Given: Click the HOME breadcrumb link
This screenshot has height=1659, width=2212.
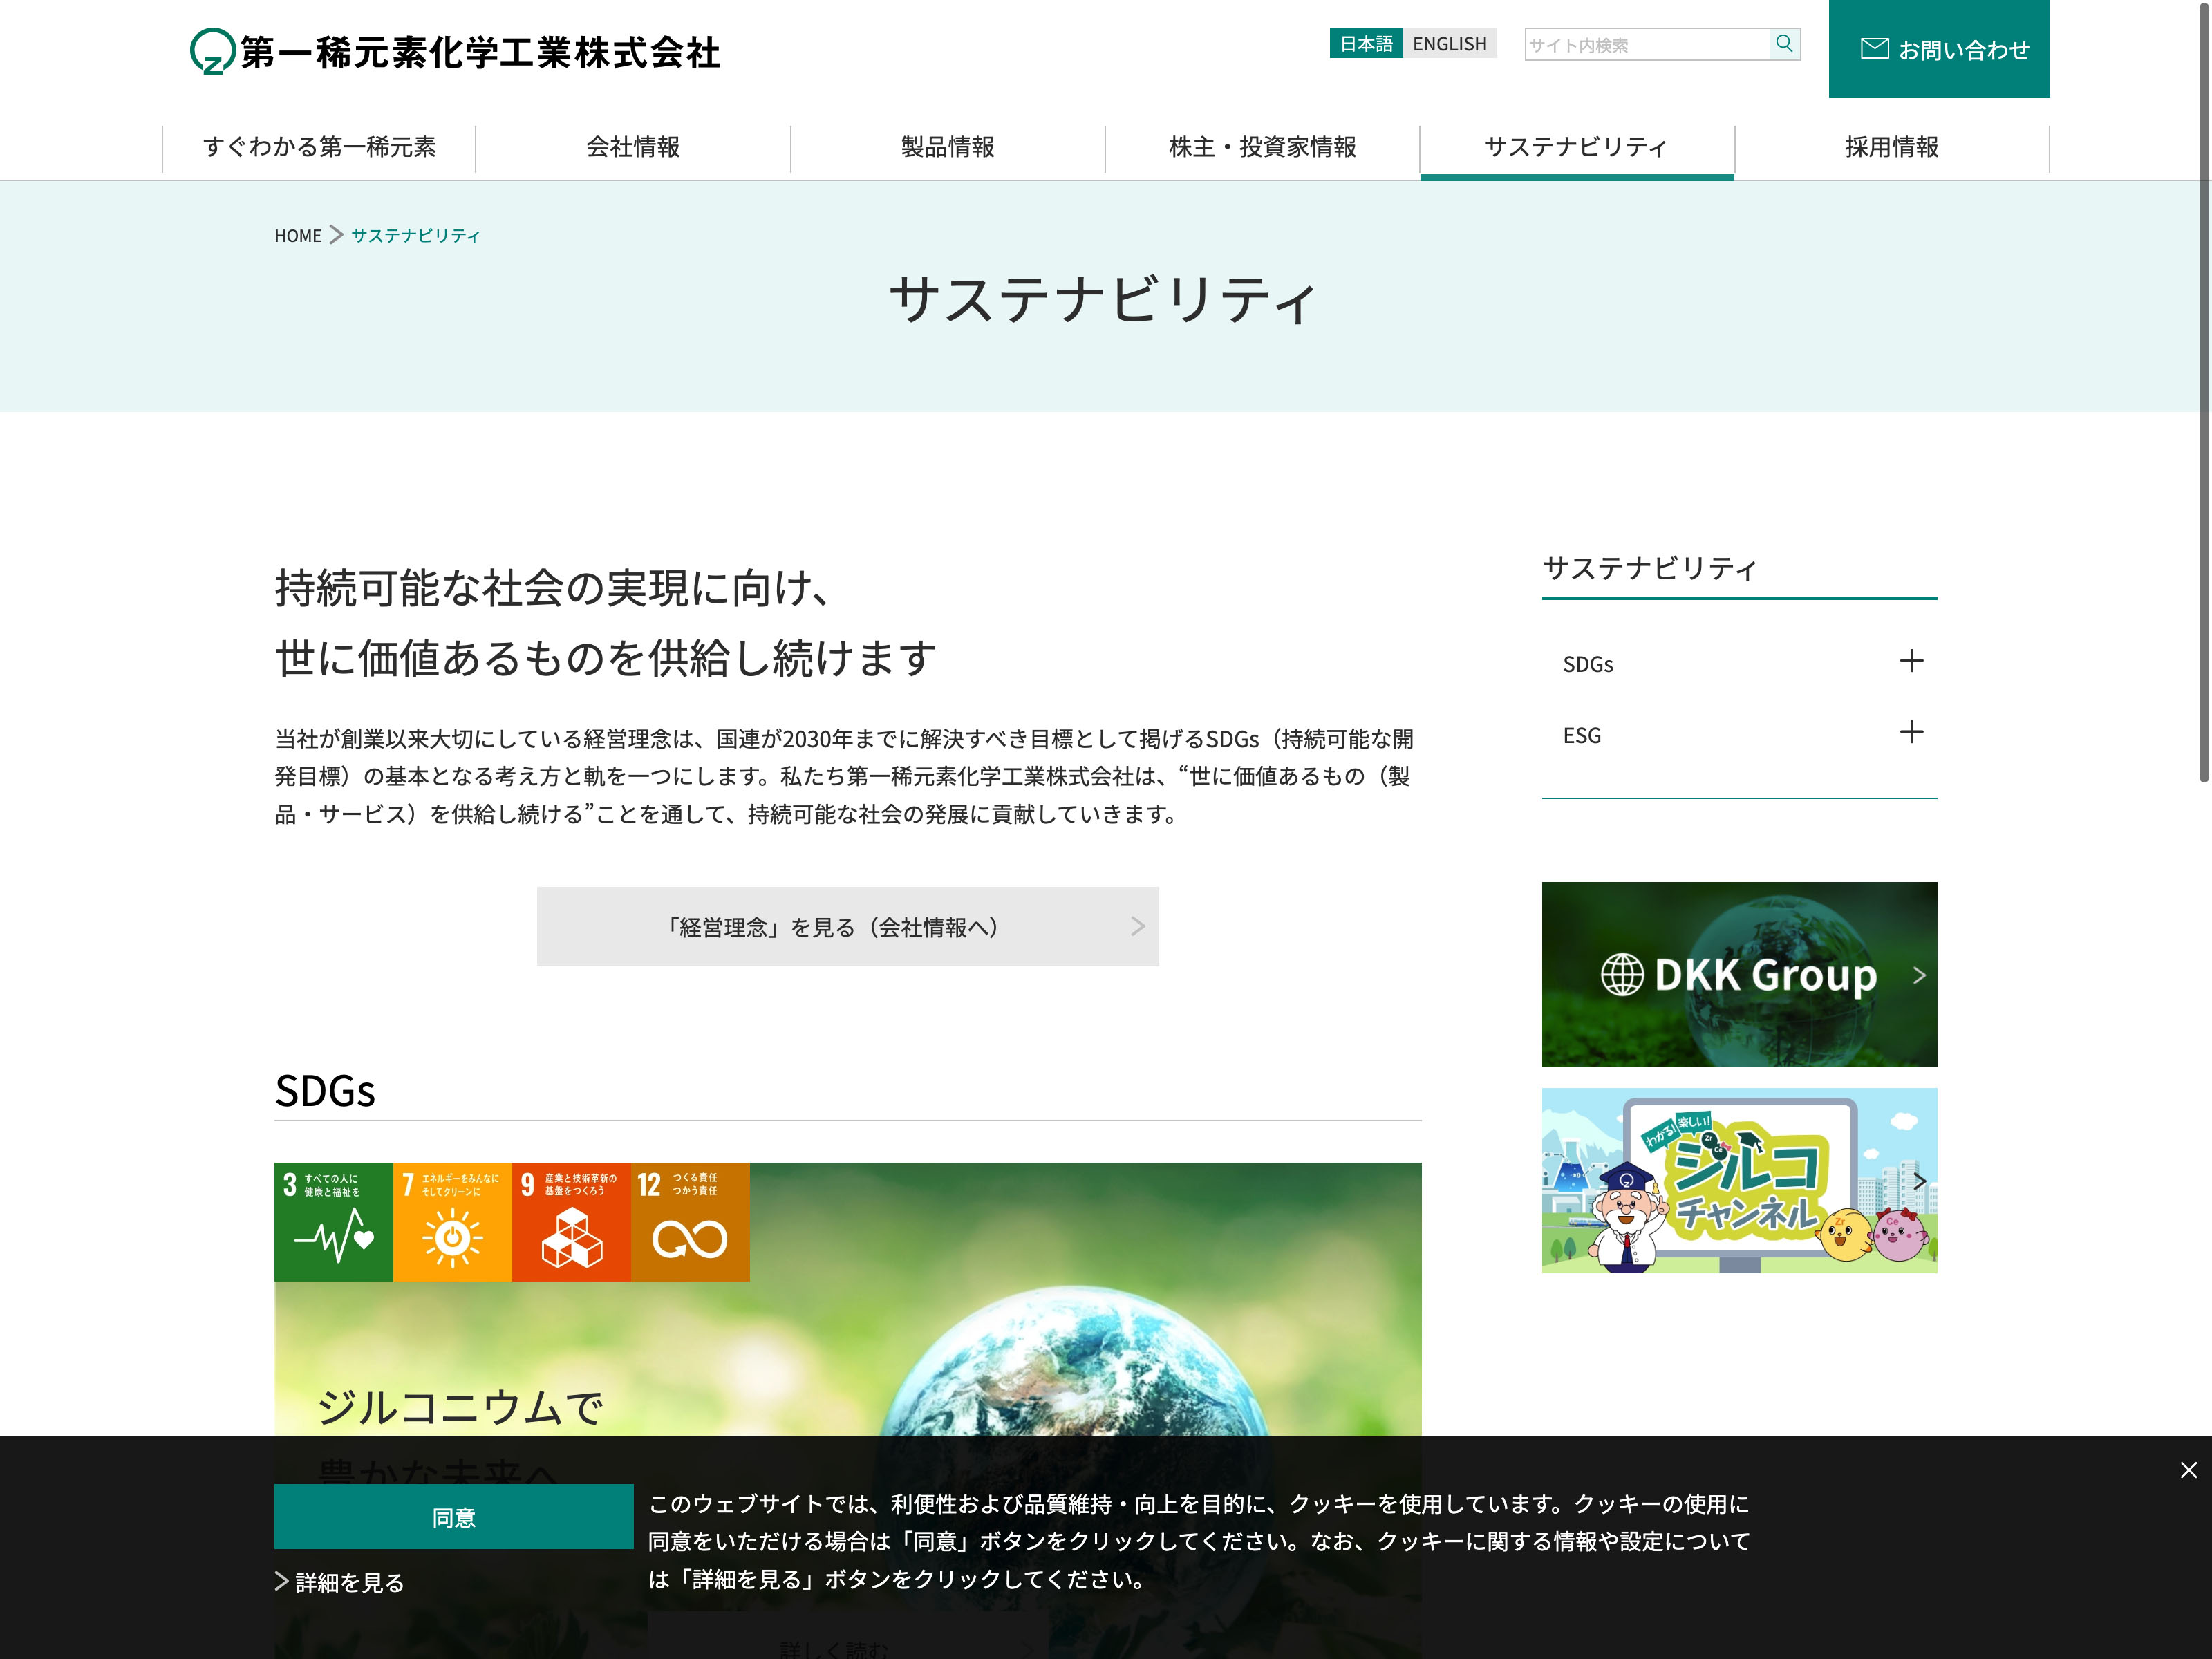Looking at the screenshot, I should 297,236.
